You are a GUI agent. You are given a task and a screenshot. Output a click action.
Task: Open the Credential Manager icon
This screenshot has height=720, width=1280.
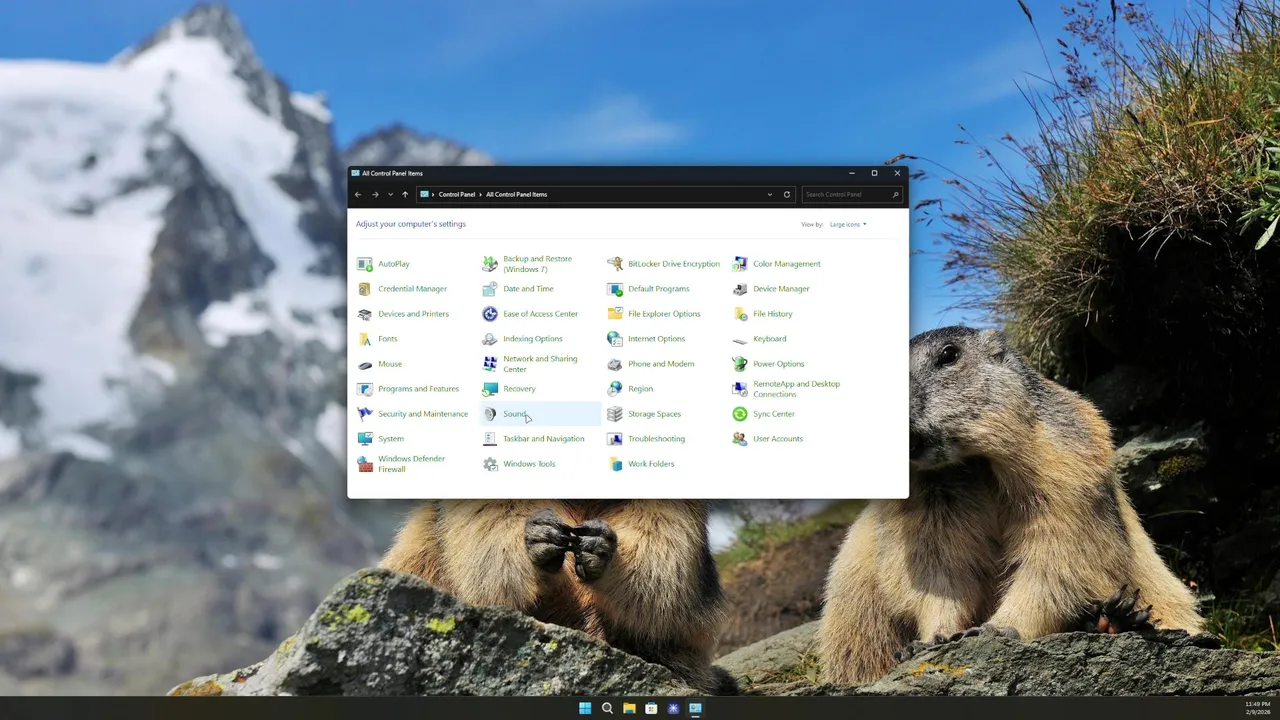coord(365,289)
